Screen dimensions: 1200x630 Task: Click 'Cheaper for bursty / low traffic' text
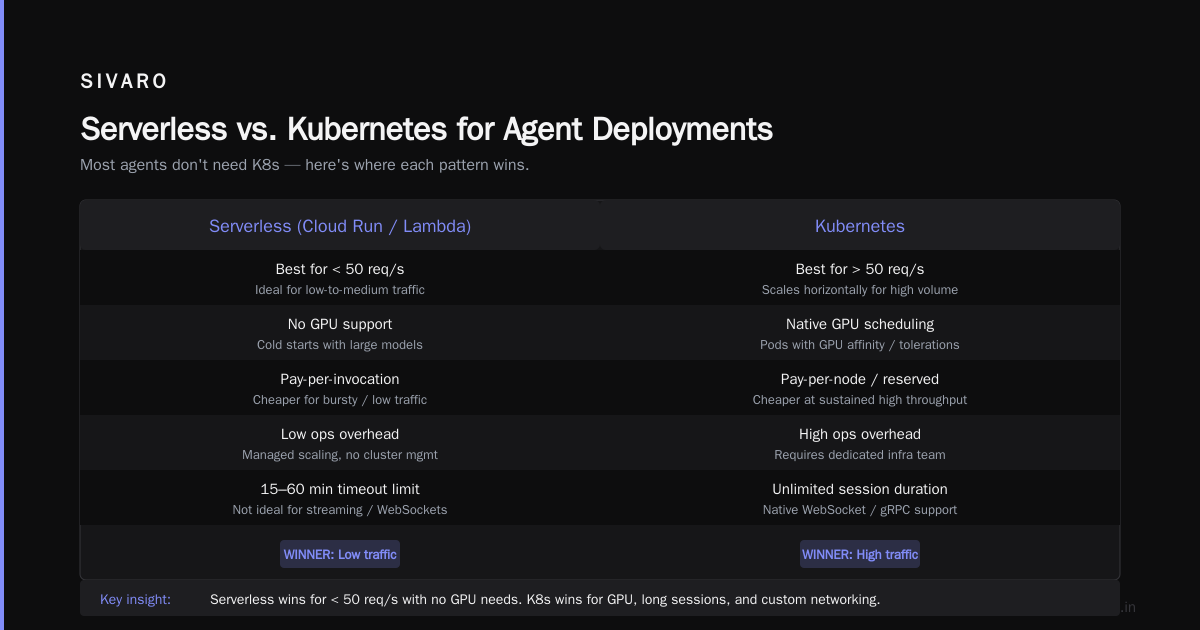click(340, 400)
